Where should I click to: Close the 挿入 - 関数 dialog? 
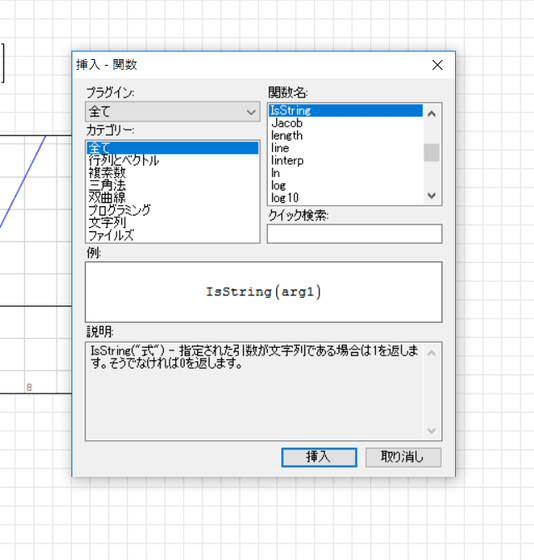click(437, 65)
